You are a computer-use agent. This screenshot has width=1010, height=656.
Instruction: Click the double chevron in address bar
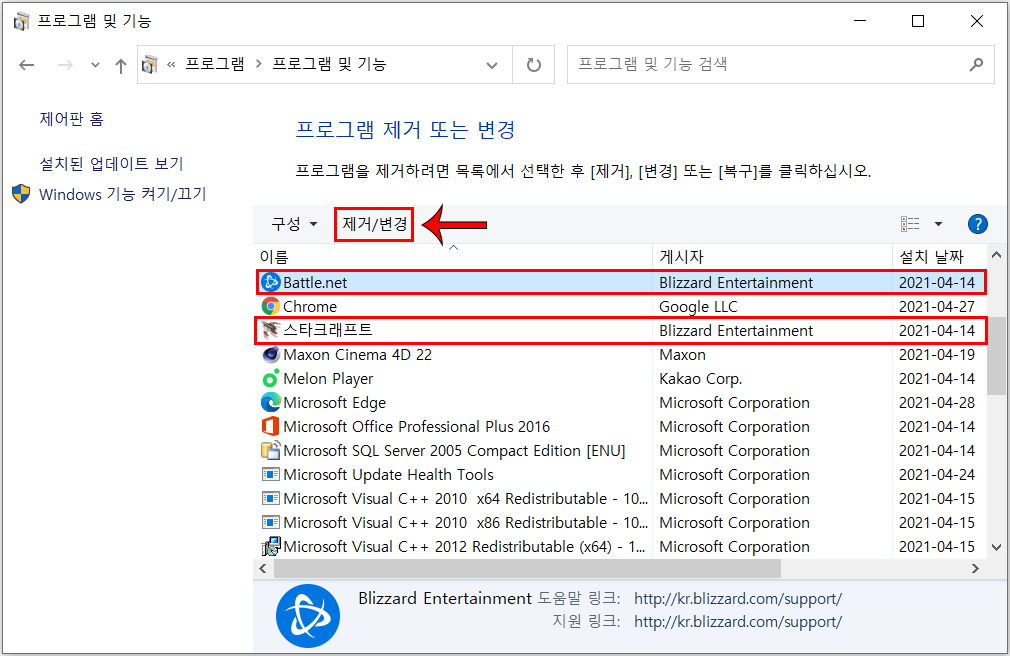171,64
